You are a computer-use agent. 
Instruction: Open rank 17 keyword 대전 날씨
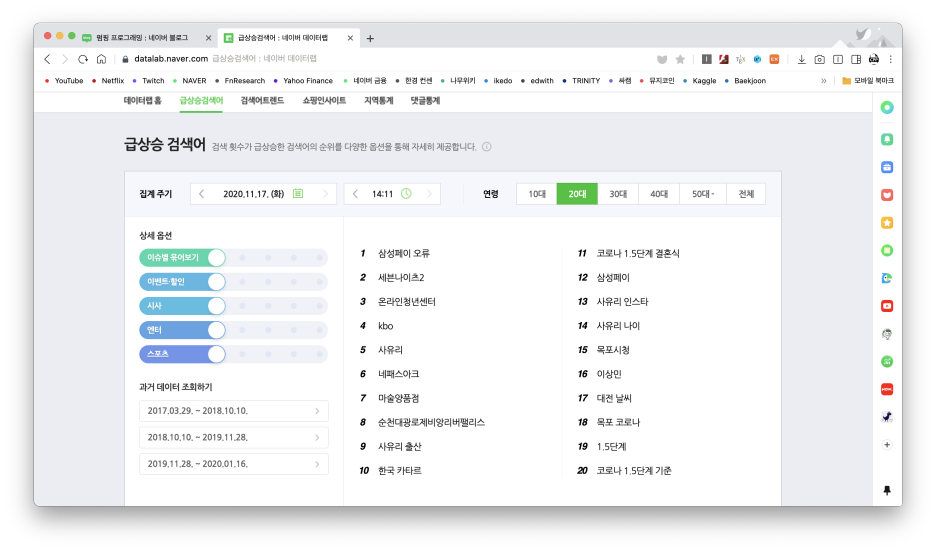point(614,398)
